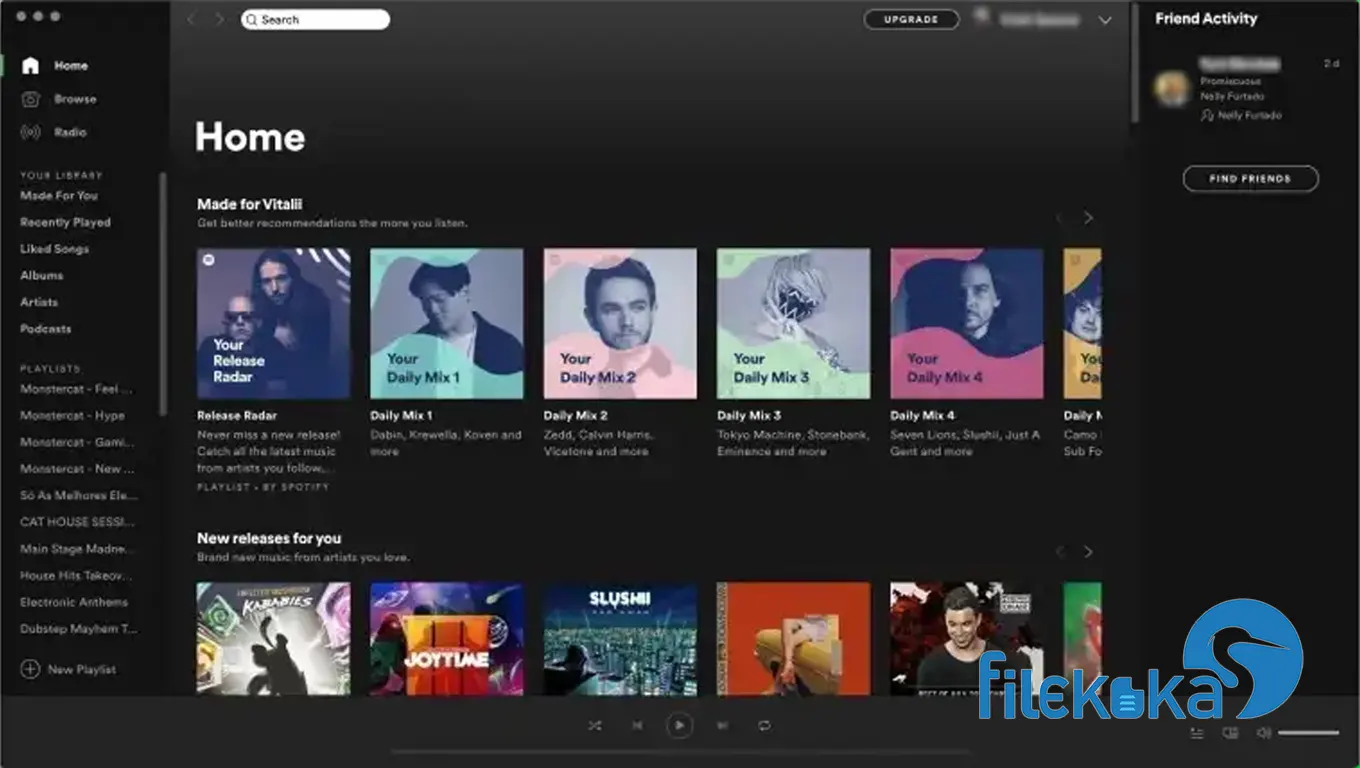This screenshot has height=768, width=1360.
Task: Open the Joytime album cover
Action: (x=447, y=638)
